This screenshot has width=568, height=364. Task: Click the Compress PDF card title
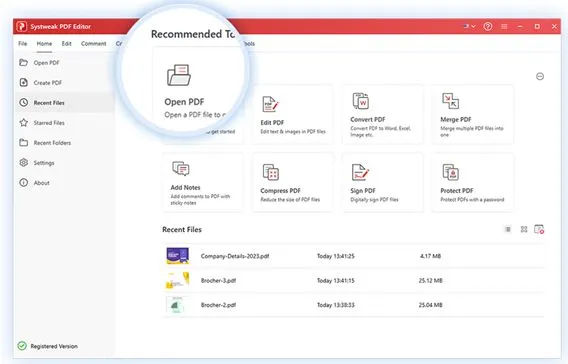280,191
